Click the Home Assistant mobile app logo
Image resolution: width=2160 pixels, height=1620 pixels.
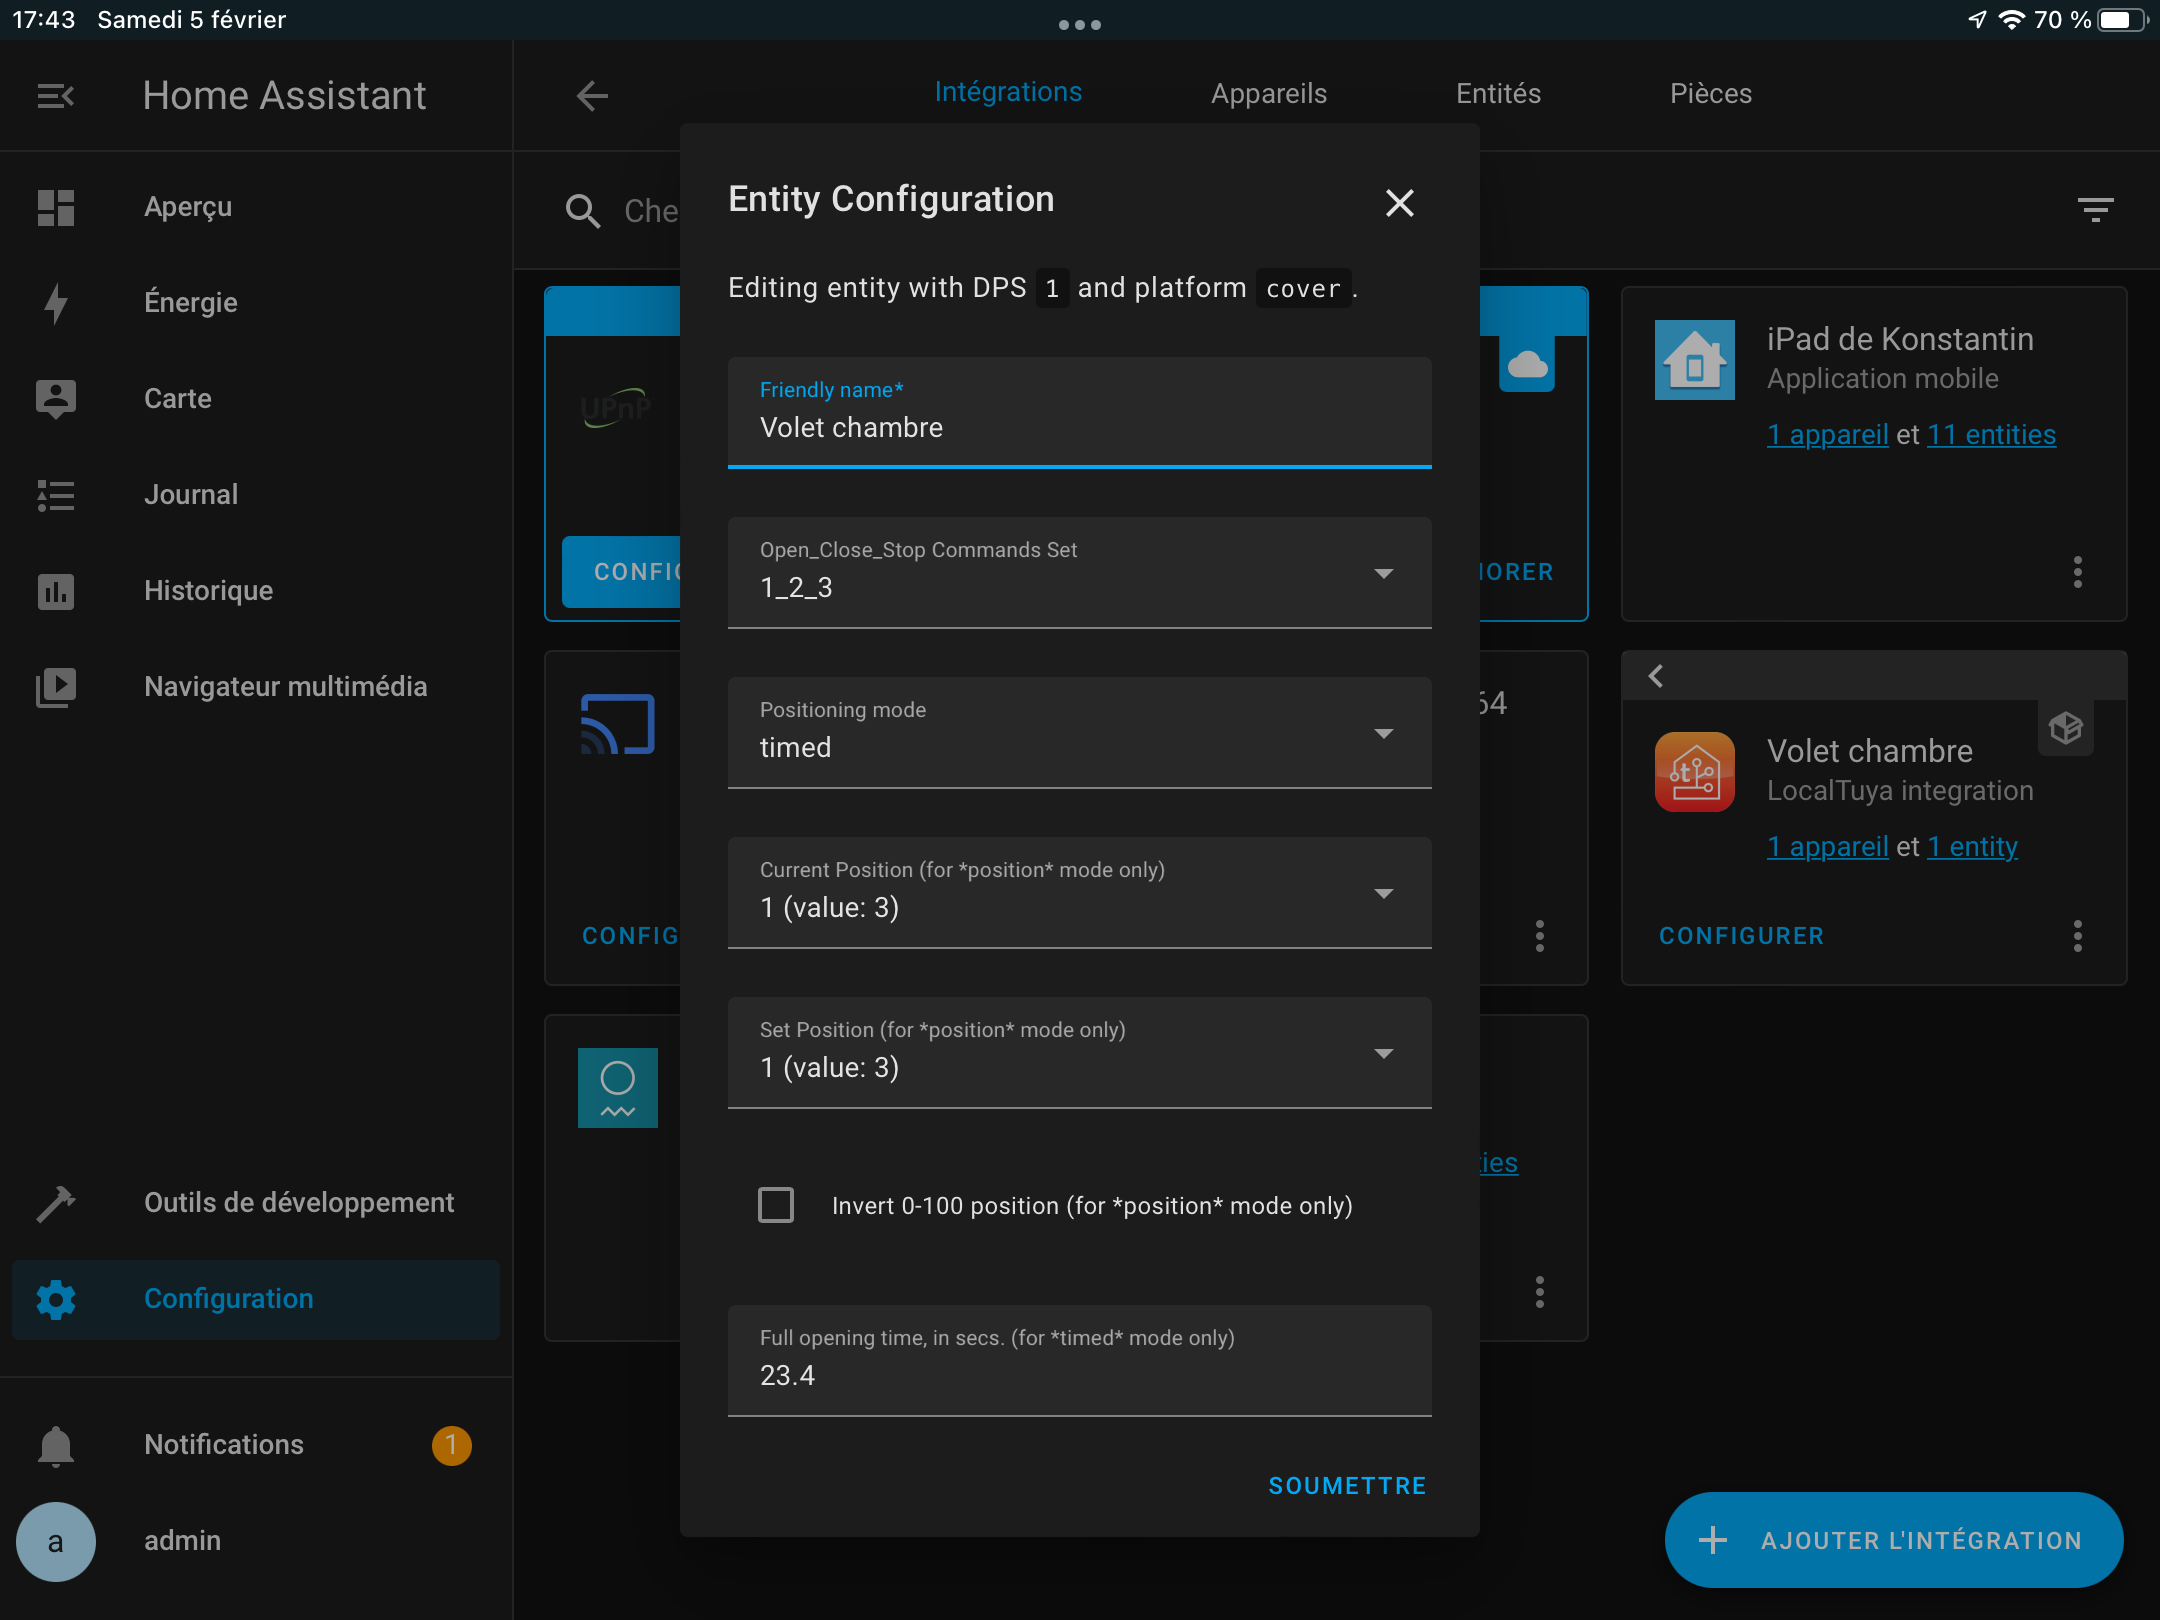(1695, 360)
